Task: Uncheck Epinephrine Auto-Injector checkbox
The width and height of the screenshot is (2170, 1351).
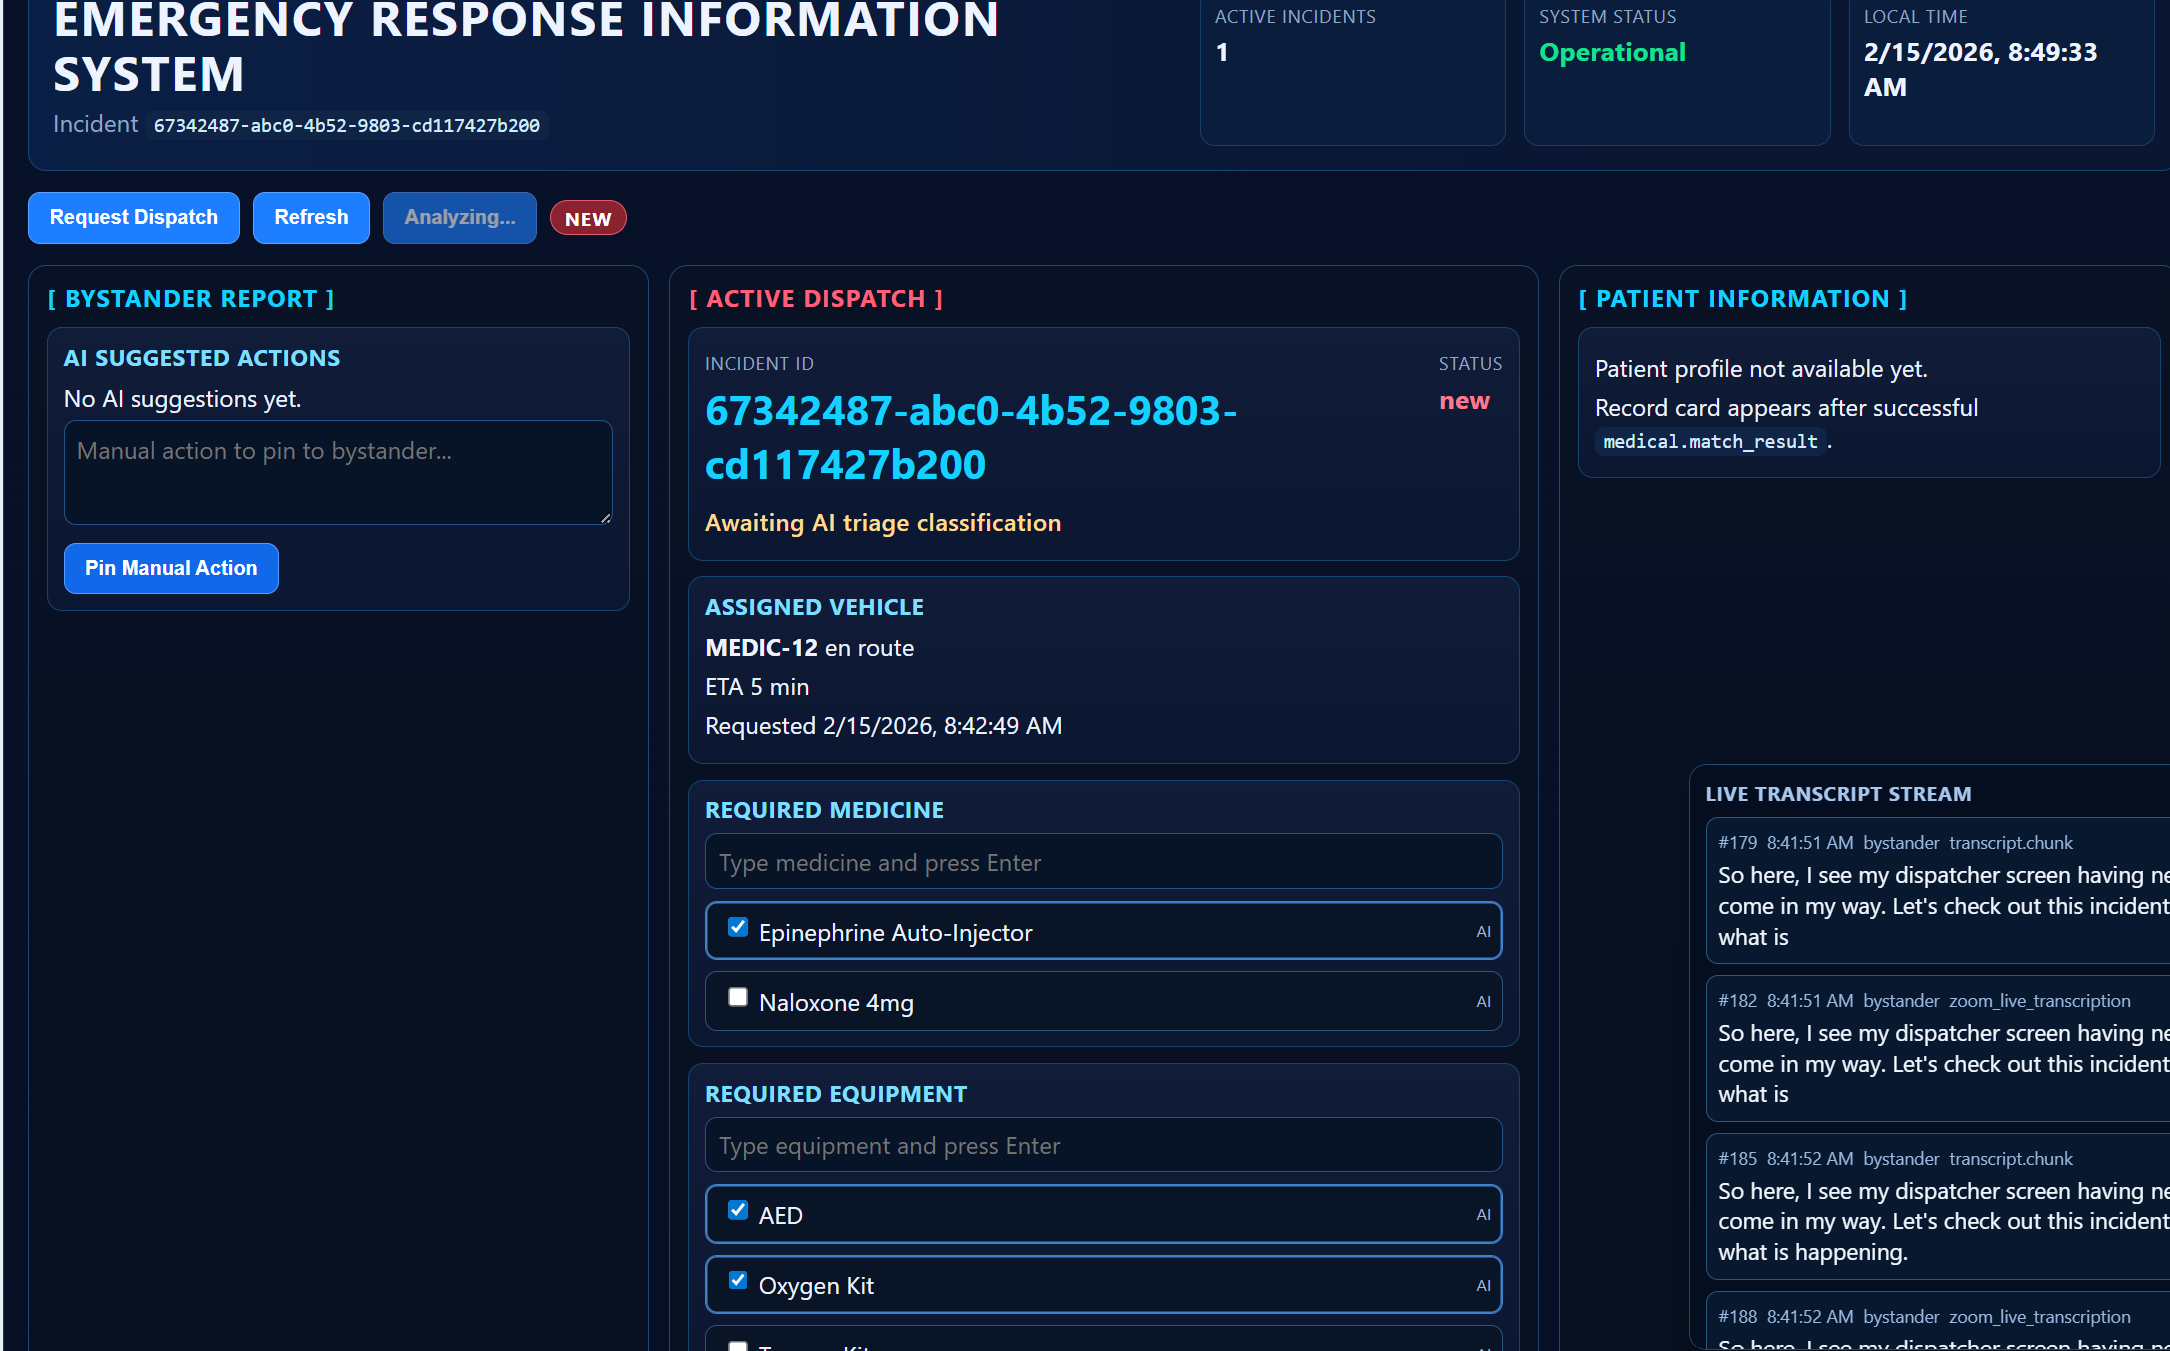Action: tap(738, 928)
